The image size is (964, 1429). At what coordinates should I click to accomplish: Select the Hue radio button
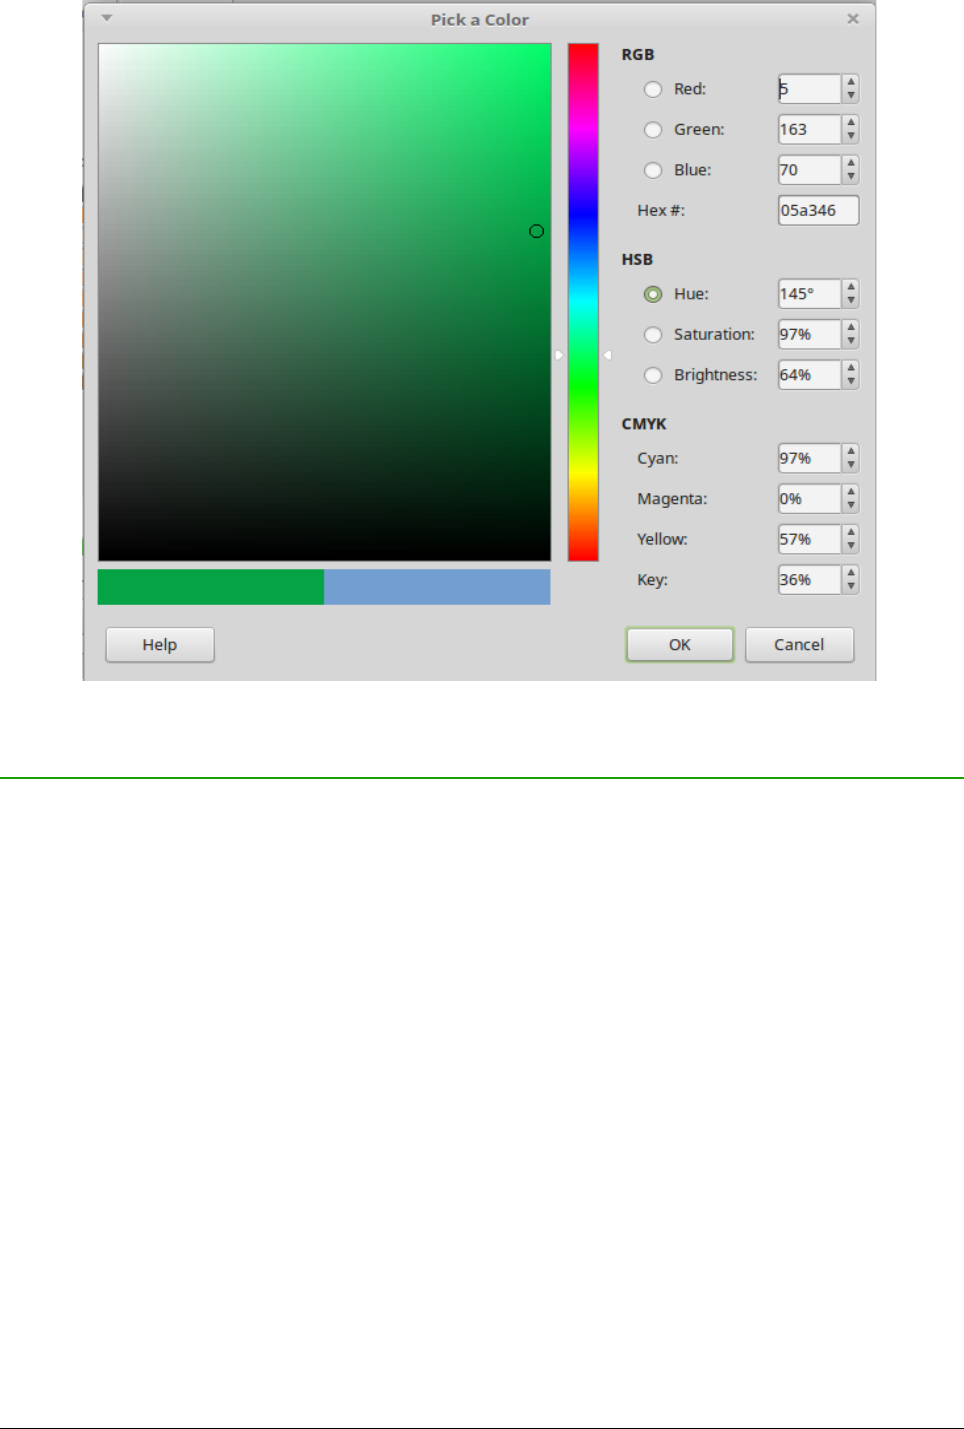653,294
